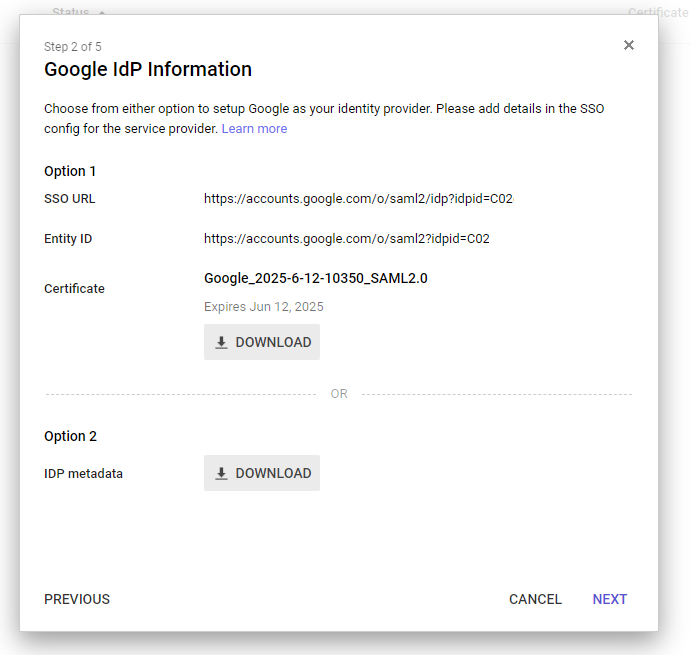This screenshot has width=691, height=655.
Task: Click the Option 2 heading
Action: click(70, 436)
